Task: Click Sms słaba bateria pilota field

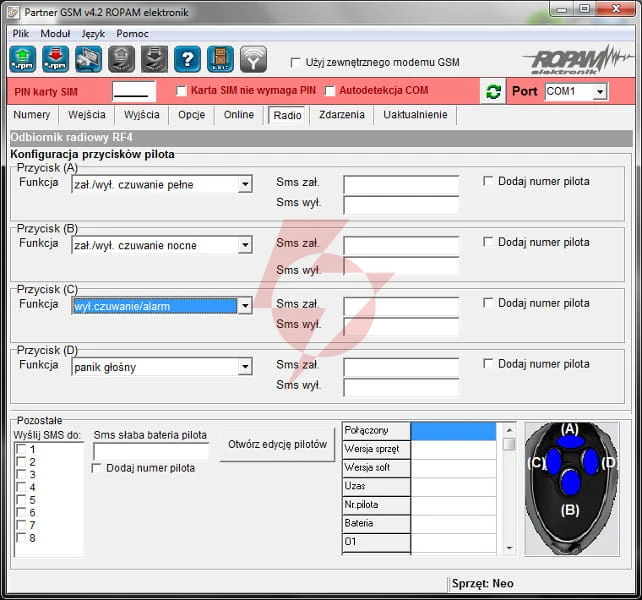Action: pos(151,452)
